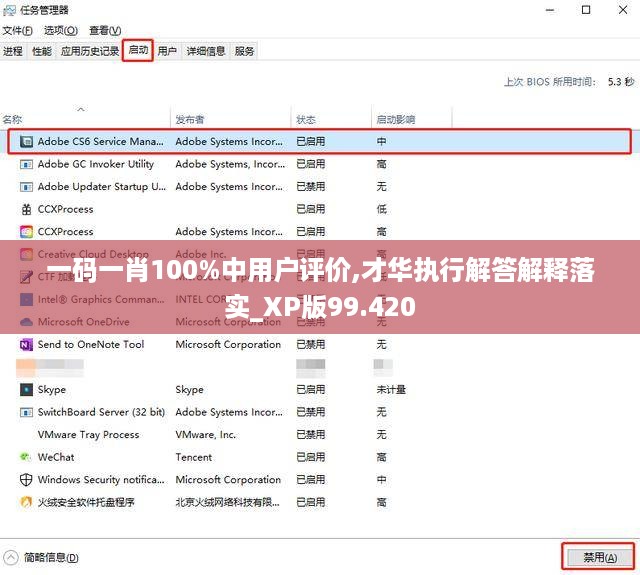Switch to the 用户 tab
The width and height of the screenshot is (640, 575).
tap(167, 51)
